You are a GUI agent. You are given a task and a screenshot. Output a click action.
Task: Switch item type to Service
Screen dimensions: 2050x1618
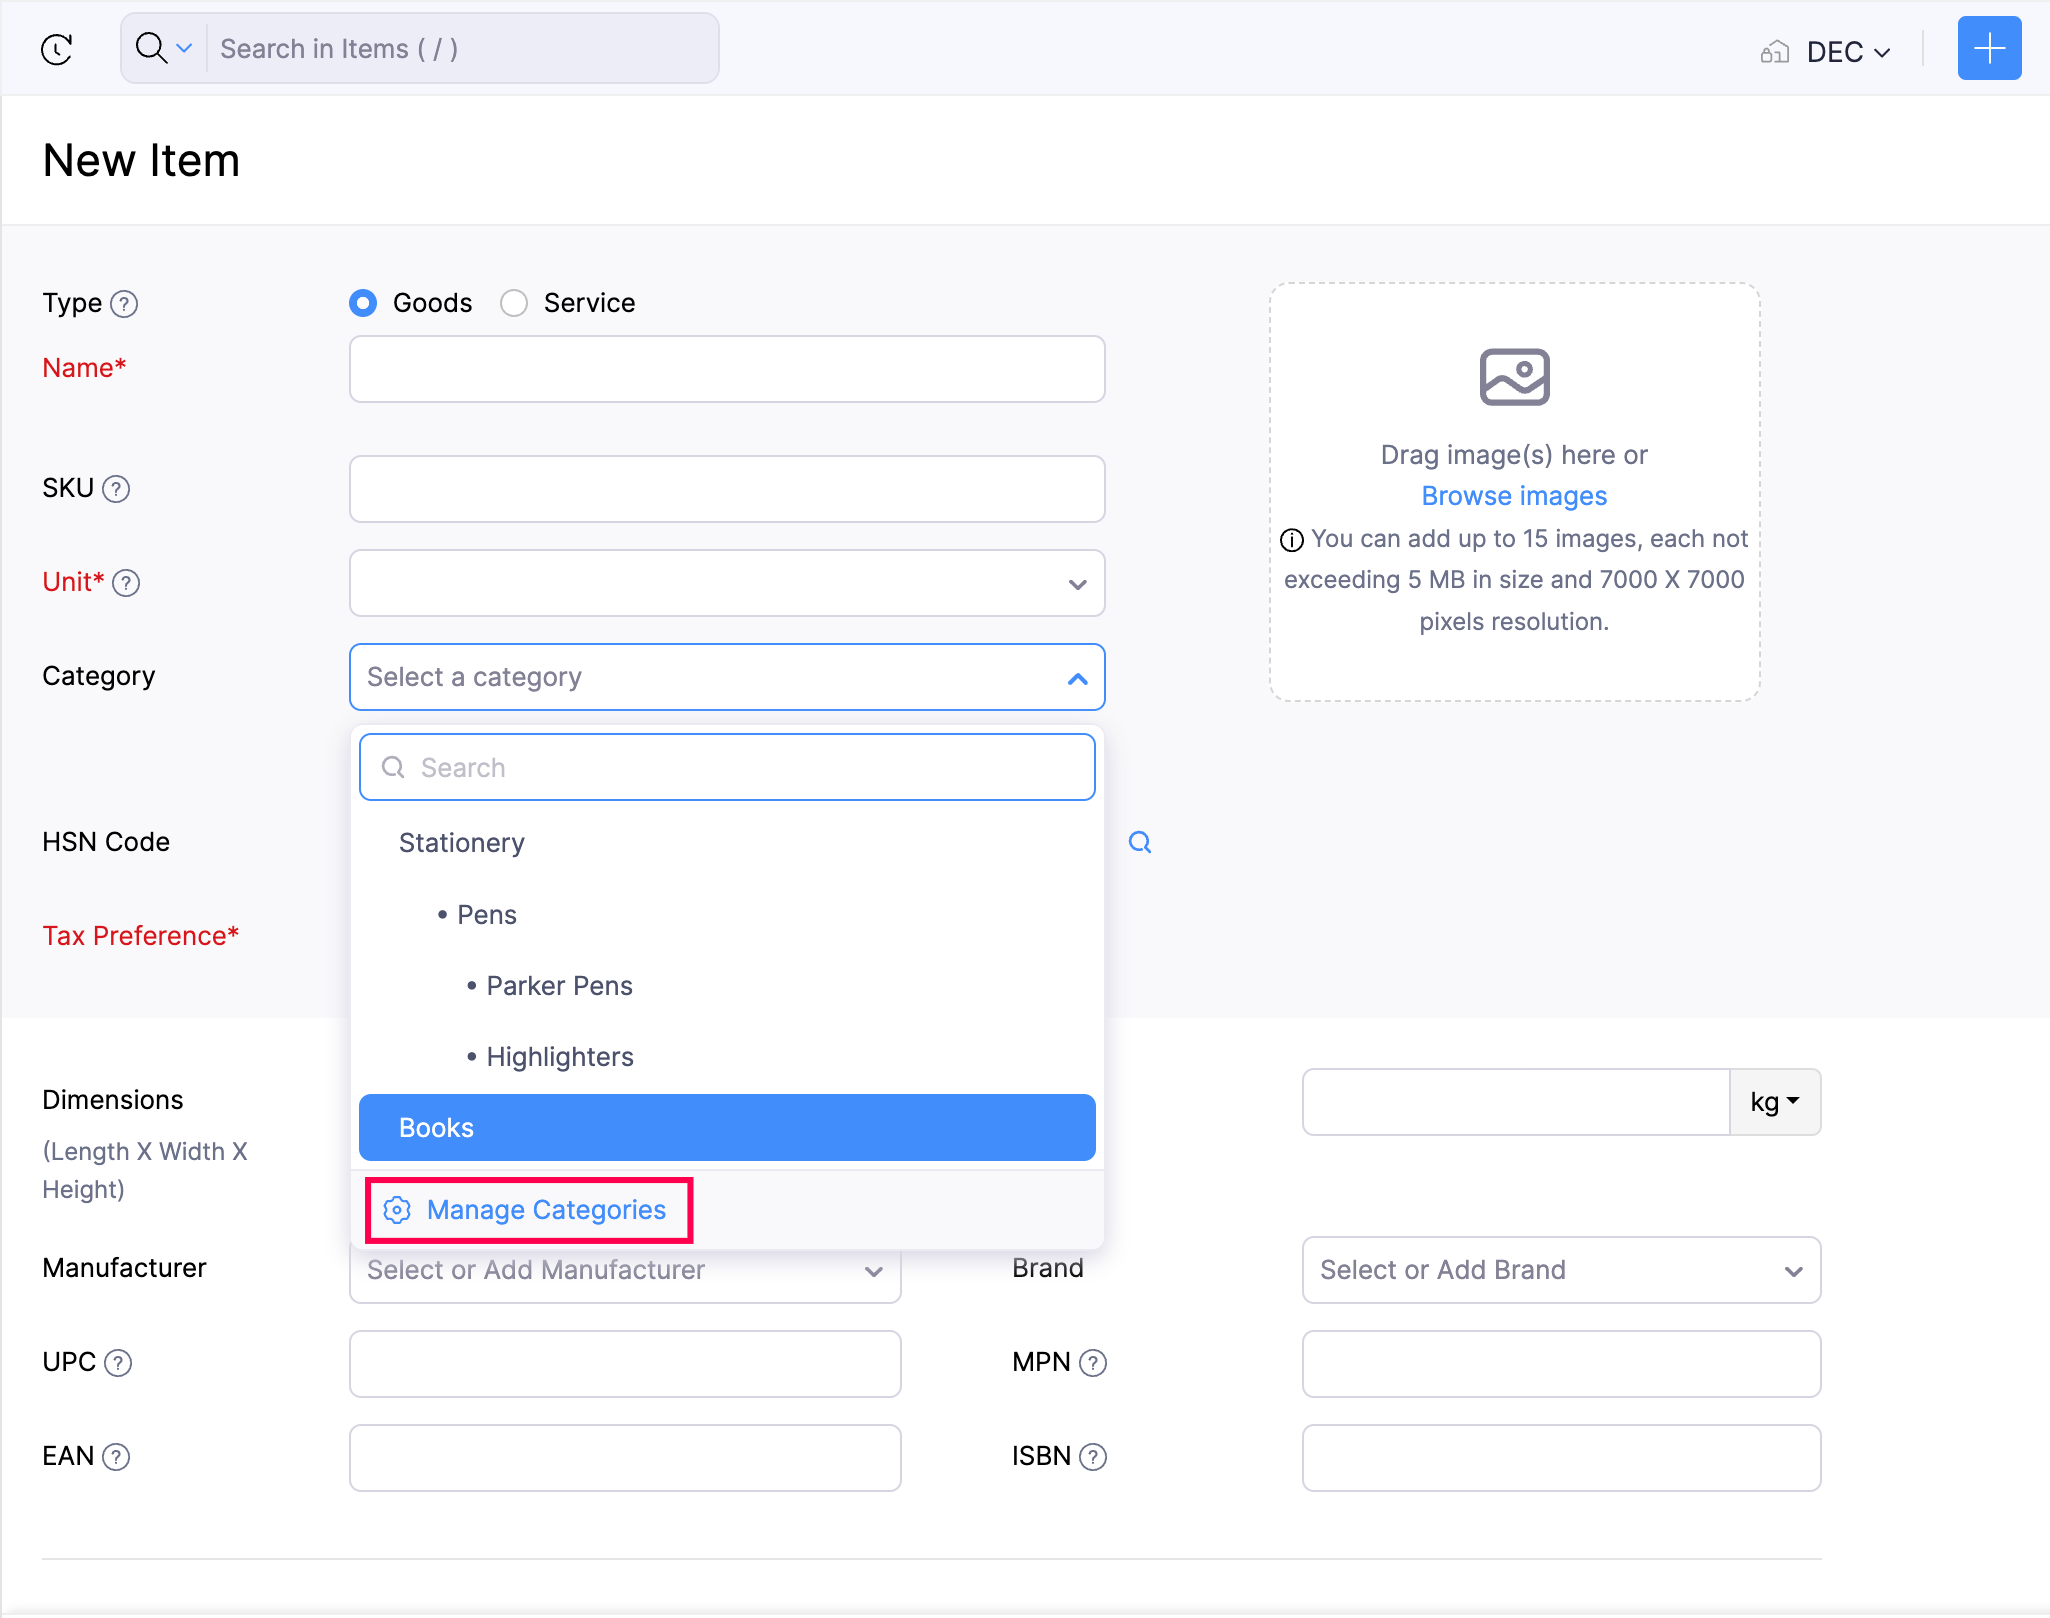pyautogui.click(x=514, y=302)
